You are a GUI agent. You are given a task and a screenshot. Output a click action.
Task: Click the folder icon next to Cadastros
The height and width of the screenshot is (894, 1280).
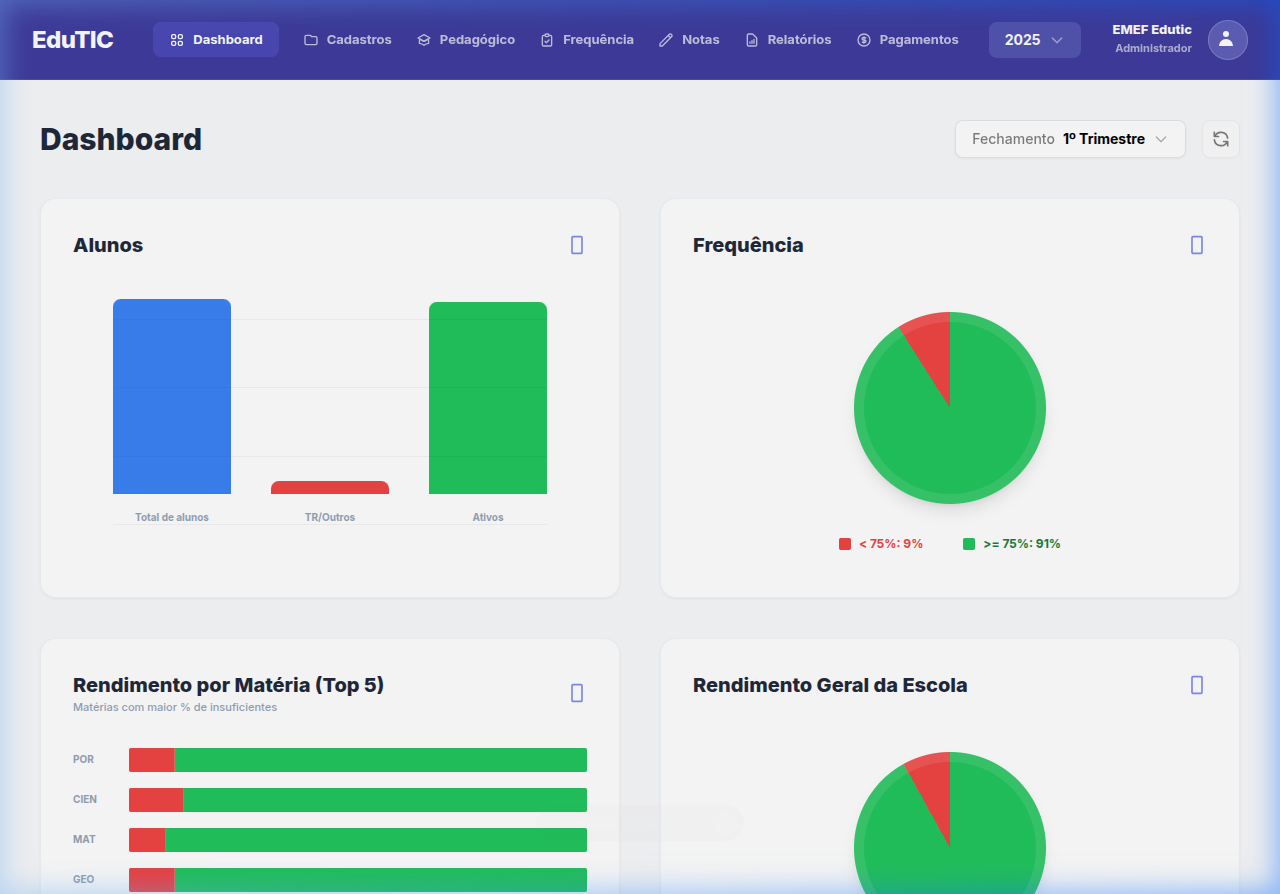(309, 39)
